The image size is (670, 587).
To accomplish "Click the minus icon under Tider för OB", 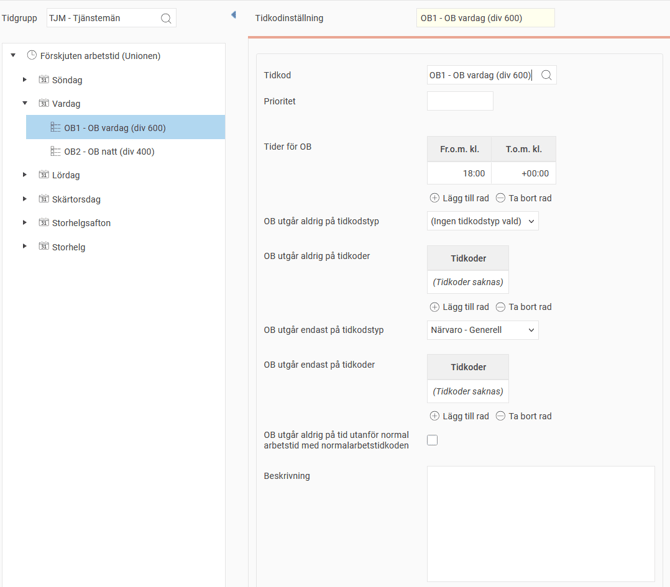I will click(501, 198).
